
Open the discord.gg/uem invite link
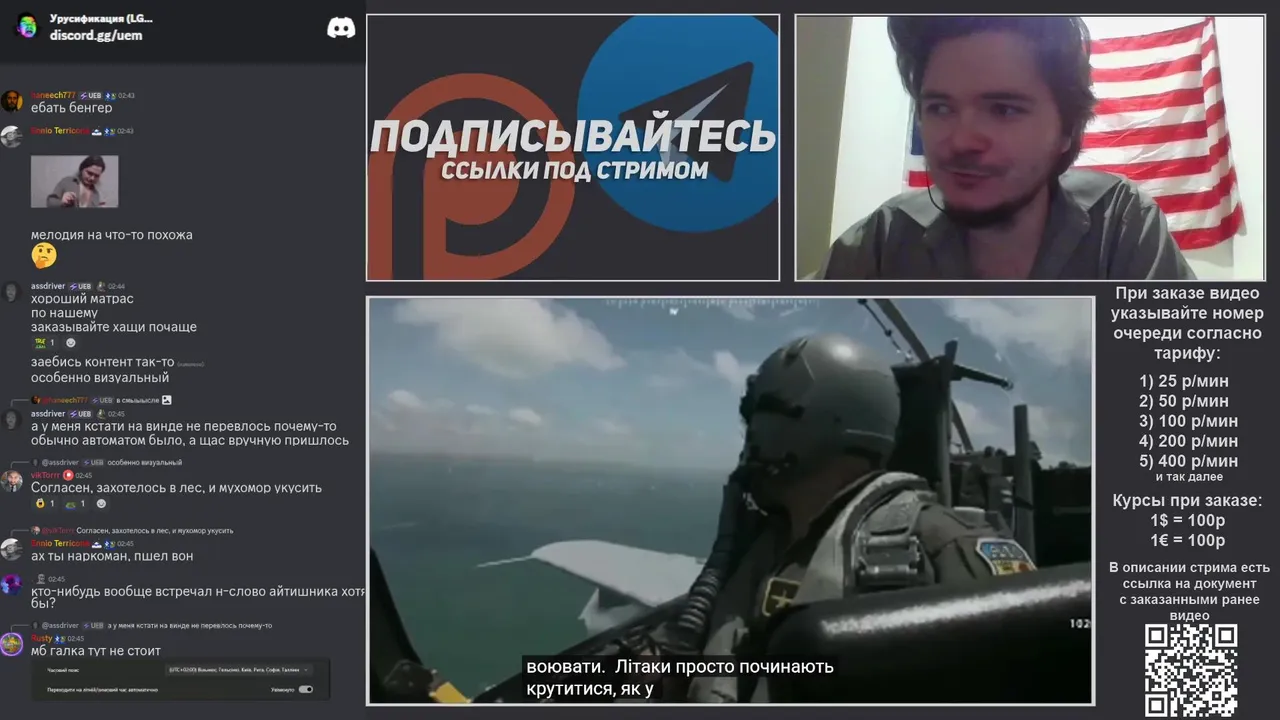pos(96,35)
